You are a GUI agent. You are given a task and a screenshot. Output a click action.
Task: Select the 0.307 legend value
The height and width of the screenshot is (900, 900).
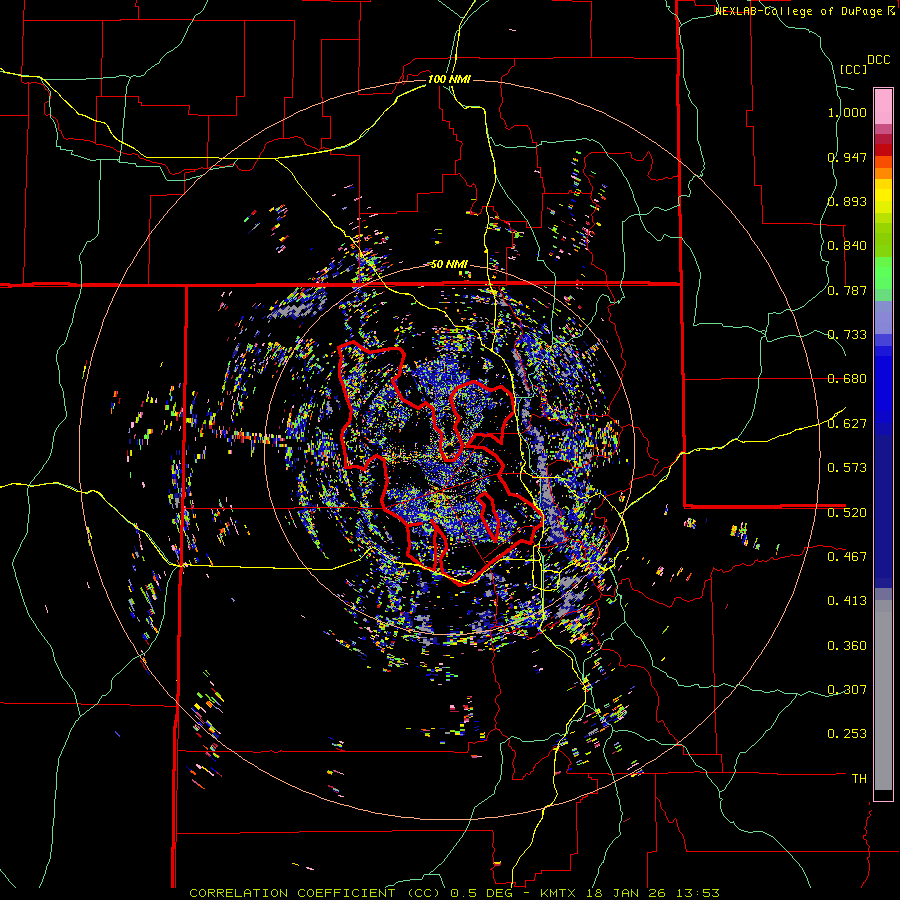point(847,690)
